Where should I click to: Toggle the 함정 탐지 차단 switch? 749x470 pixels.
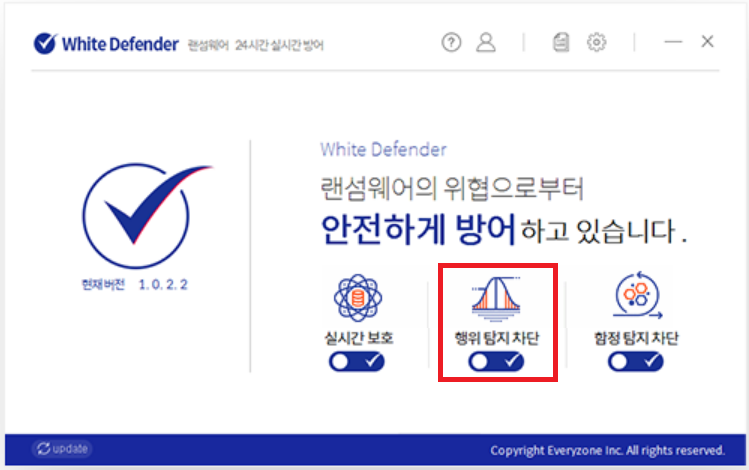coord(635,362)
